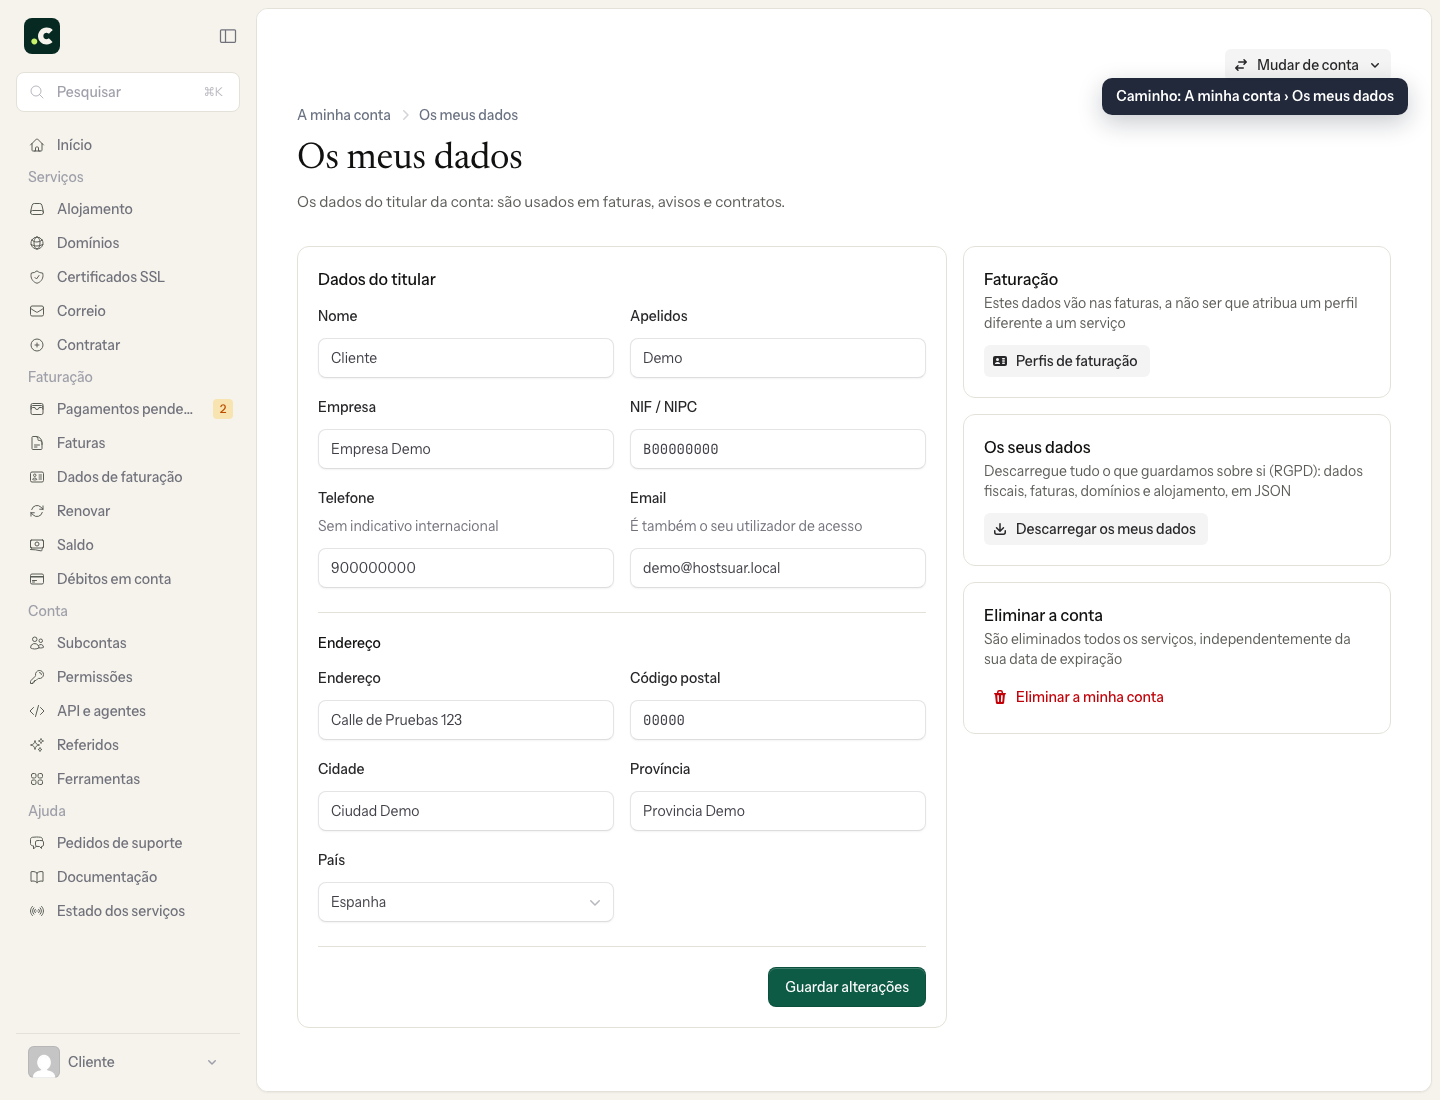Click the API e agentes code icon

pyautogui.click(x=37, y=711)
